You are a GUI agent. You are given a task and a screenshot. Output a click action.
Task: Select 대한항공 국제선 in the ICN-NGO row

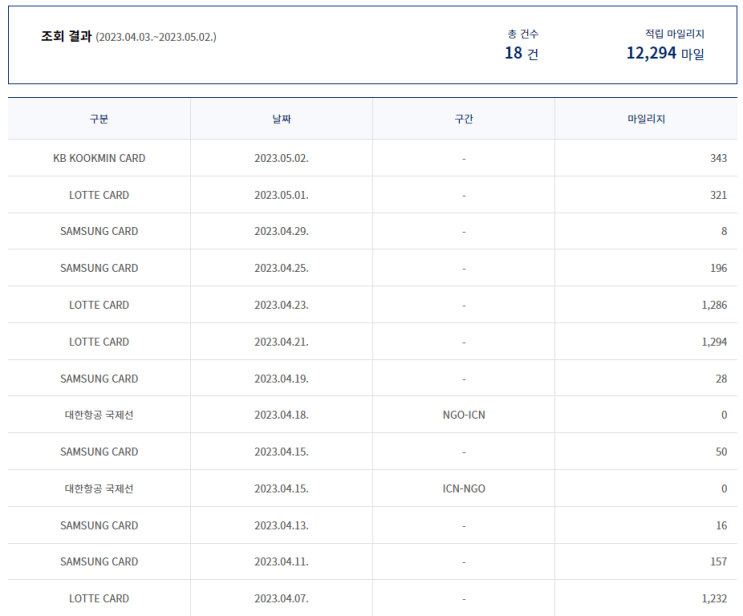(x=99, y=489)
